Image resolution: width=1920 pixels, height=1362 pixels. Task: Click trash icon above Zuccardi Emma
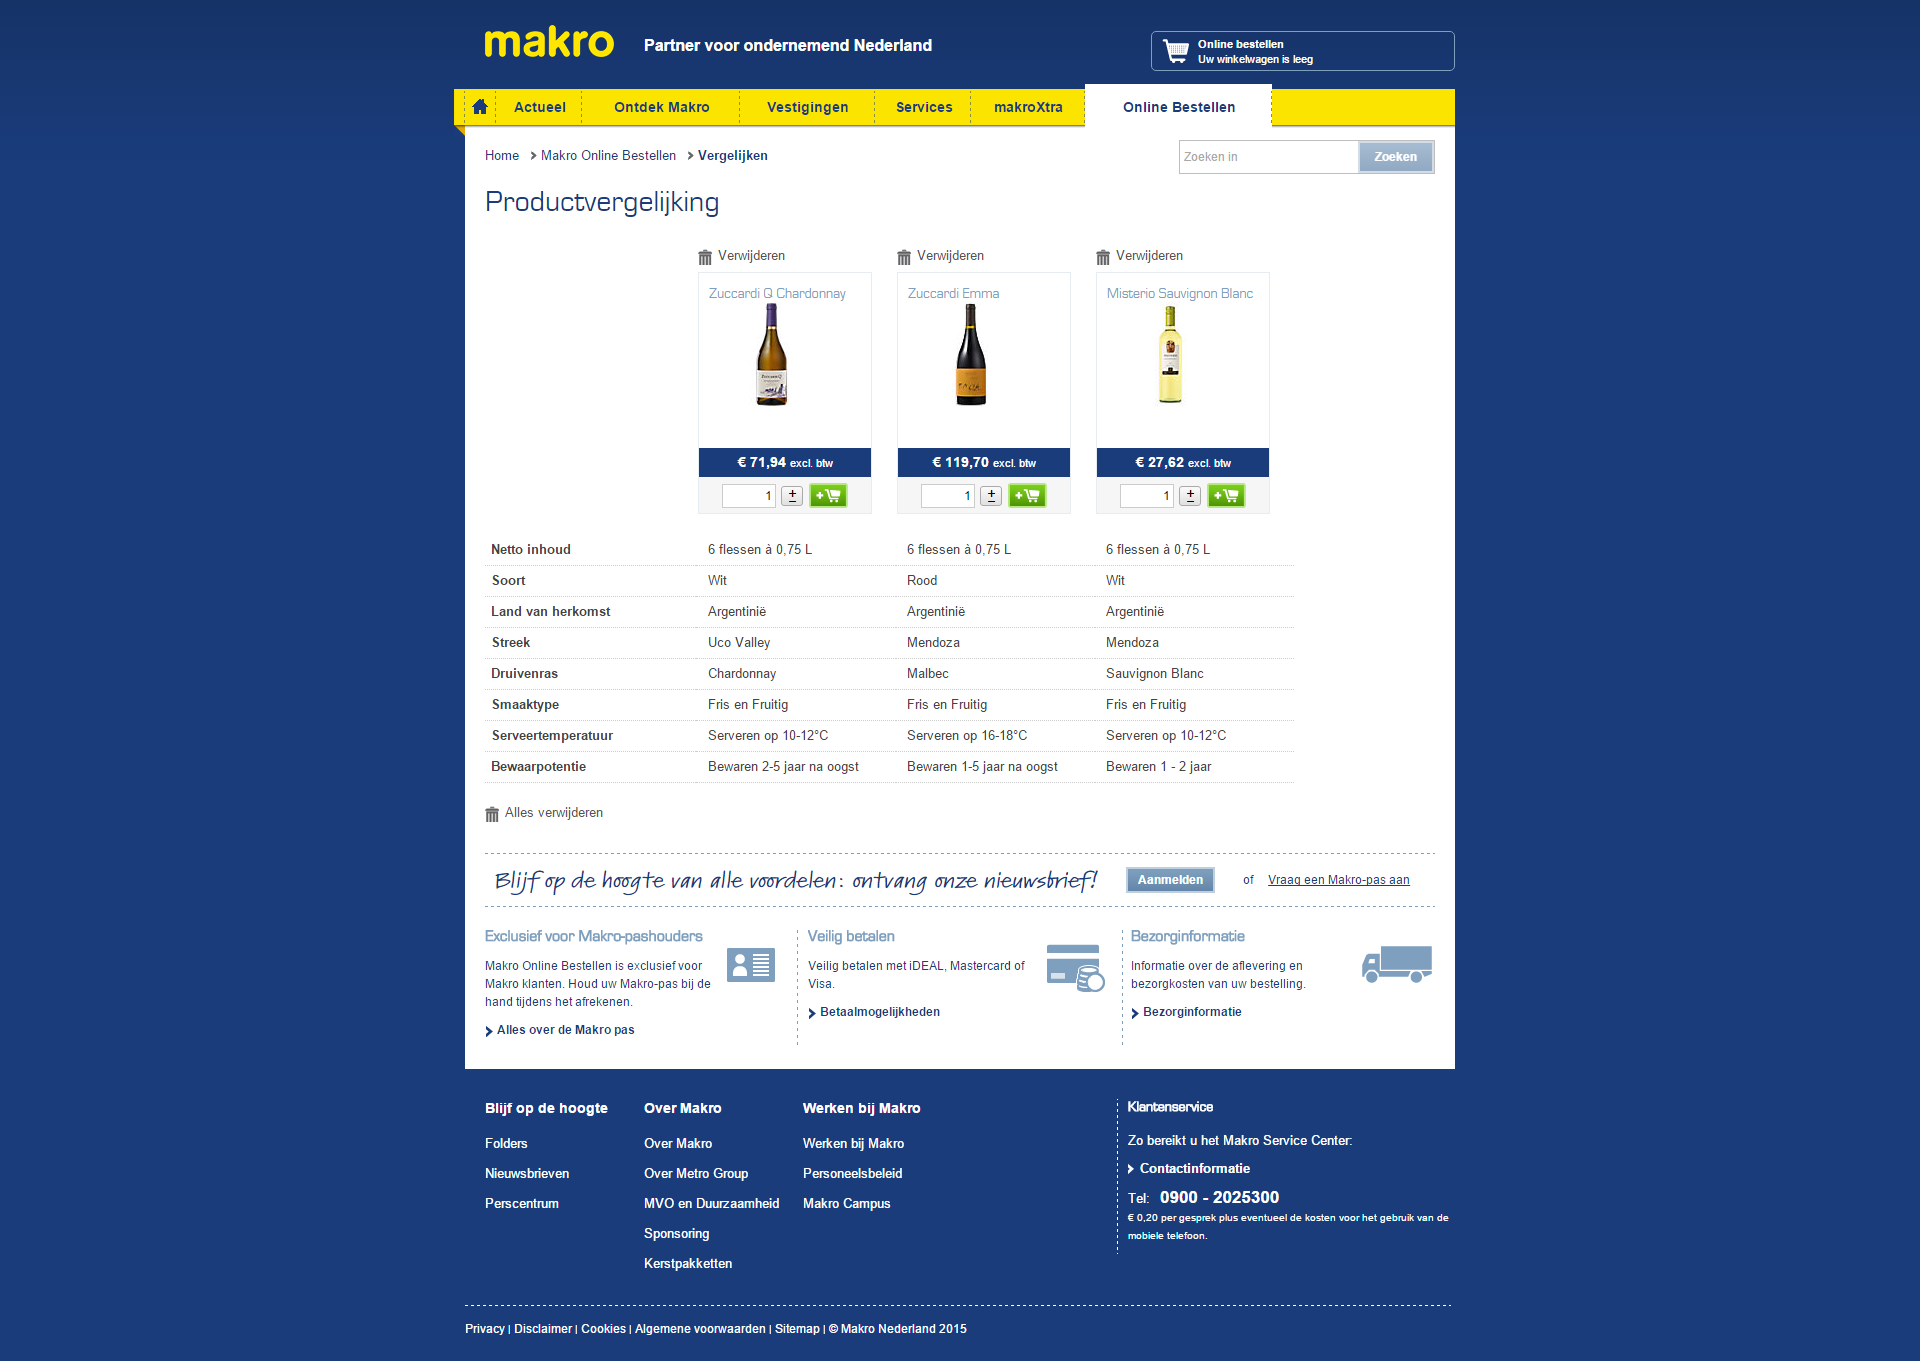point(904,257)
